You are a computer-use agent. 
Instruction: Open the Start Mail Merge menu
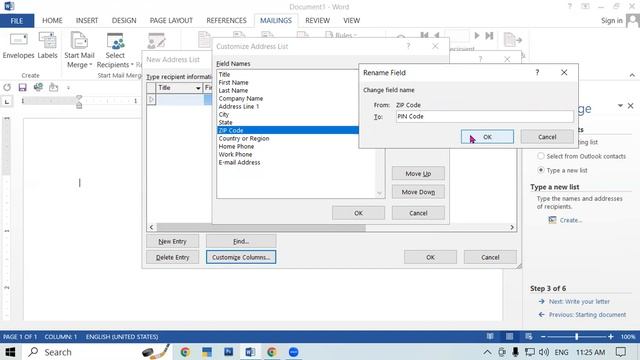pyautogui.click(x=79, y=50)
